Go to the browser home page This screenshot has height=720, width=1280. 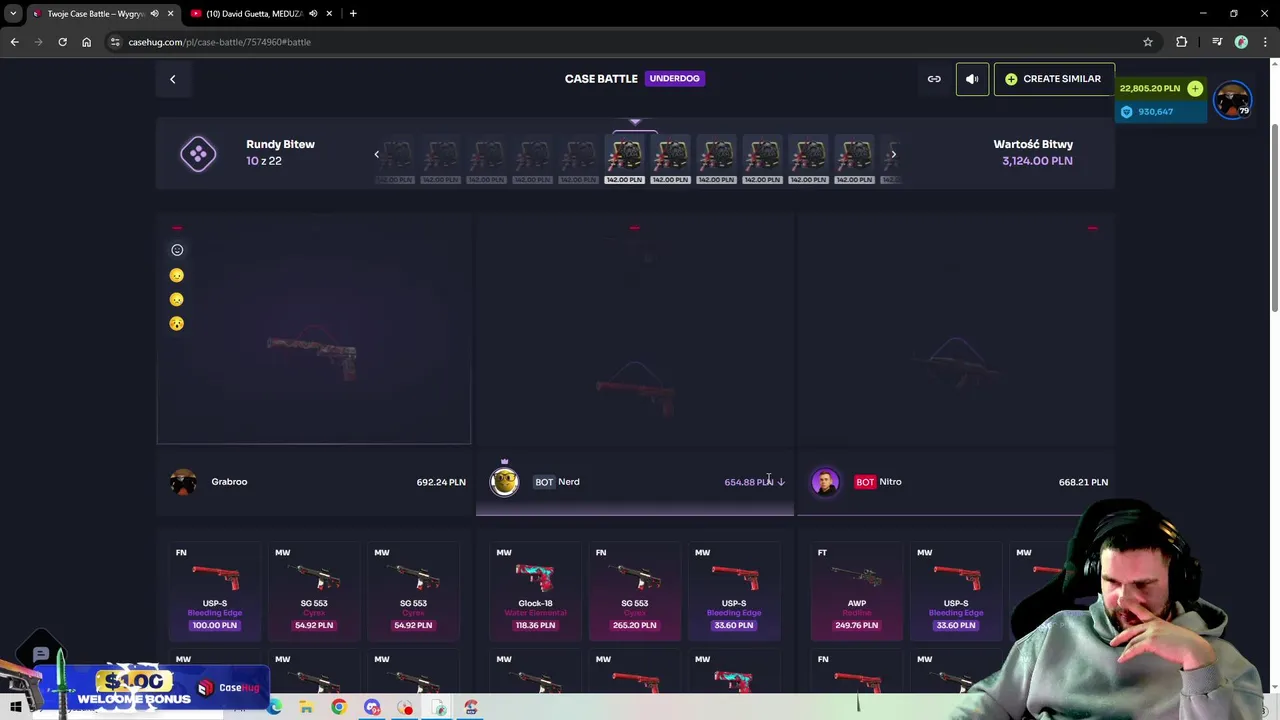(86, 42)
